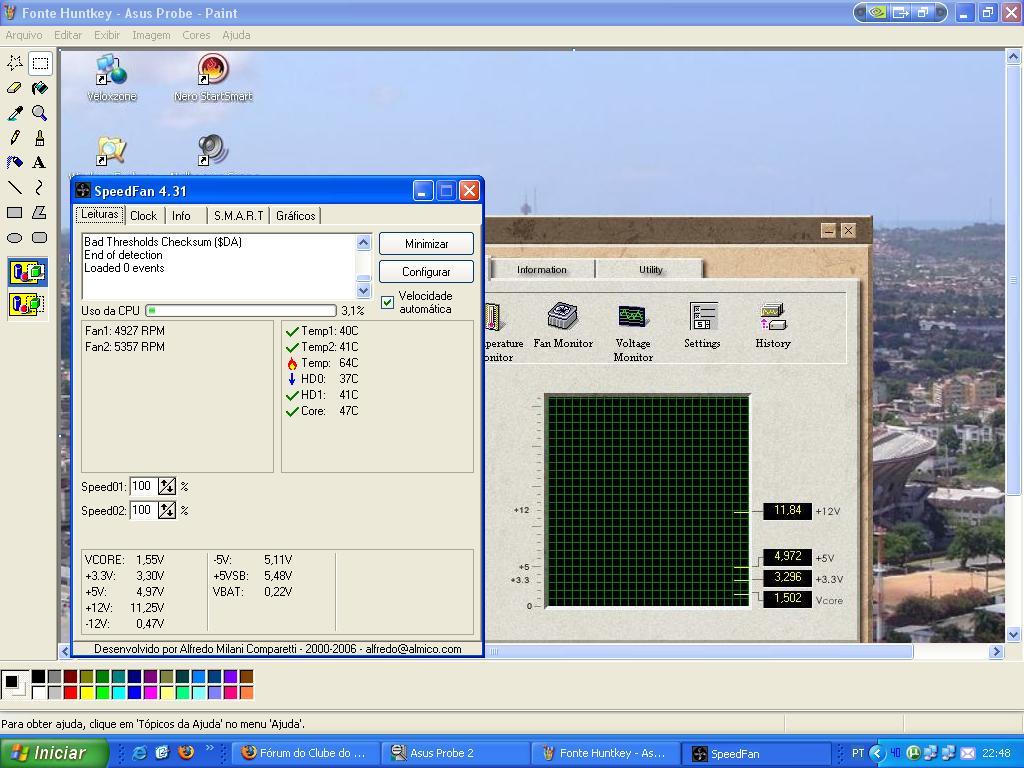Pick the black color swatch
The width and height of the screenshot is (1024, 768).
pyautogui.click(x=39, y=676)
